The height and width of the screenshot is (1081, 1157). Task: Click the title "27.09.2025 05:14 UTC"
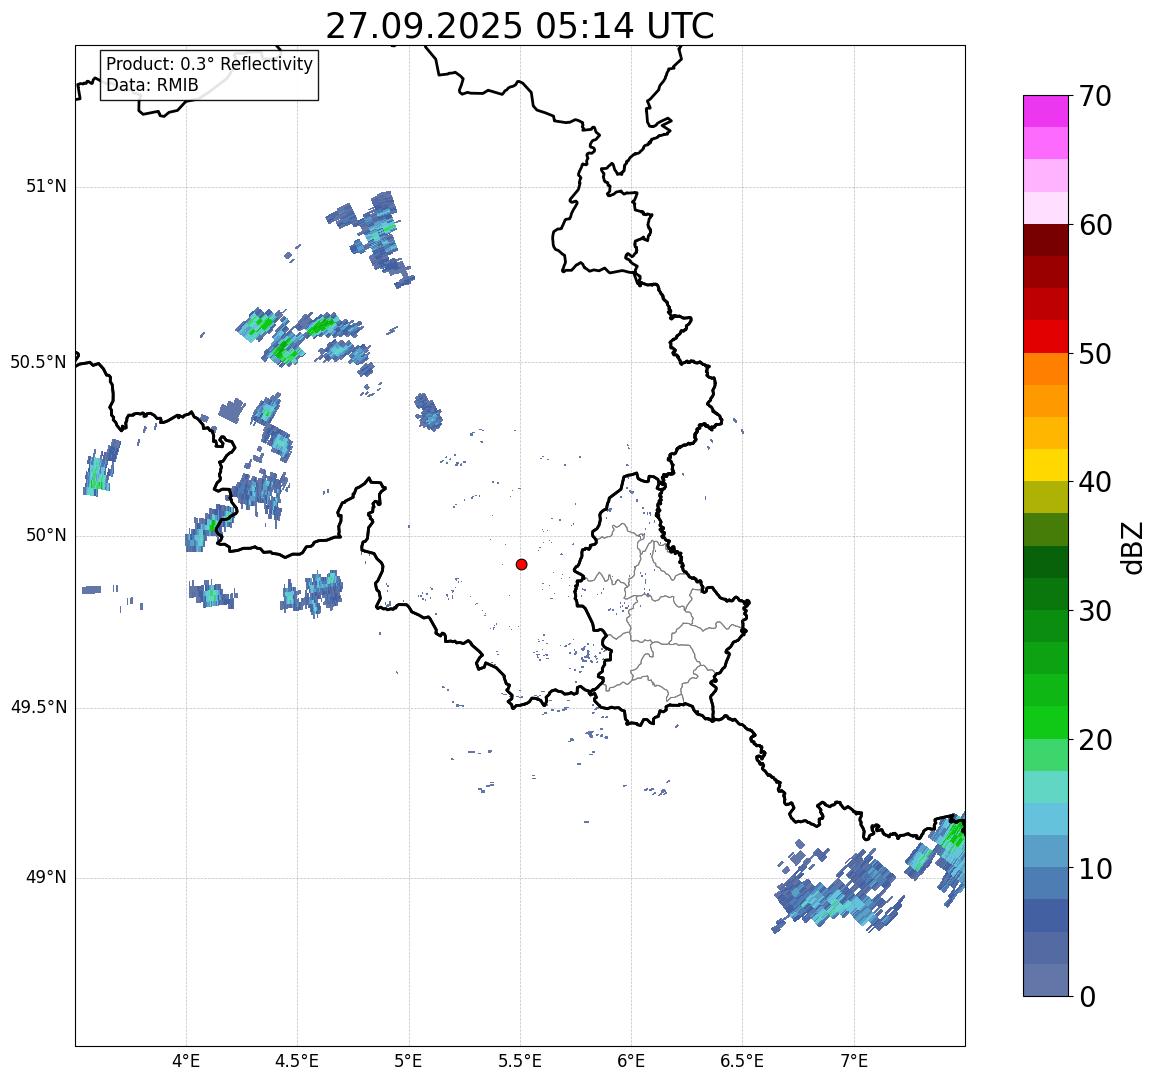520,27
